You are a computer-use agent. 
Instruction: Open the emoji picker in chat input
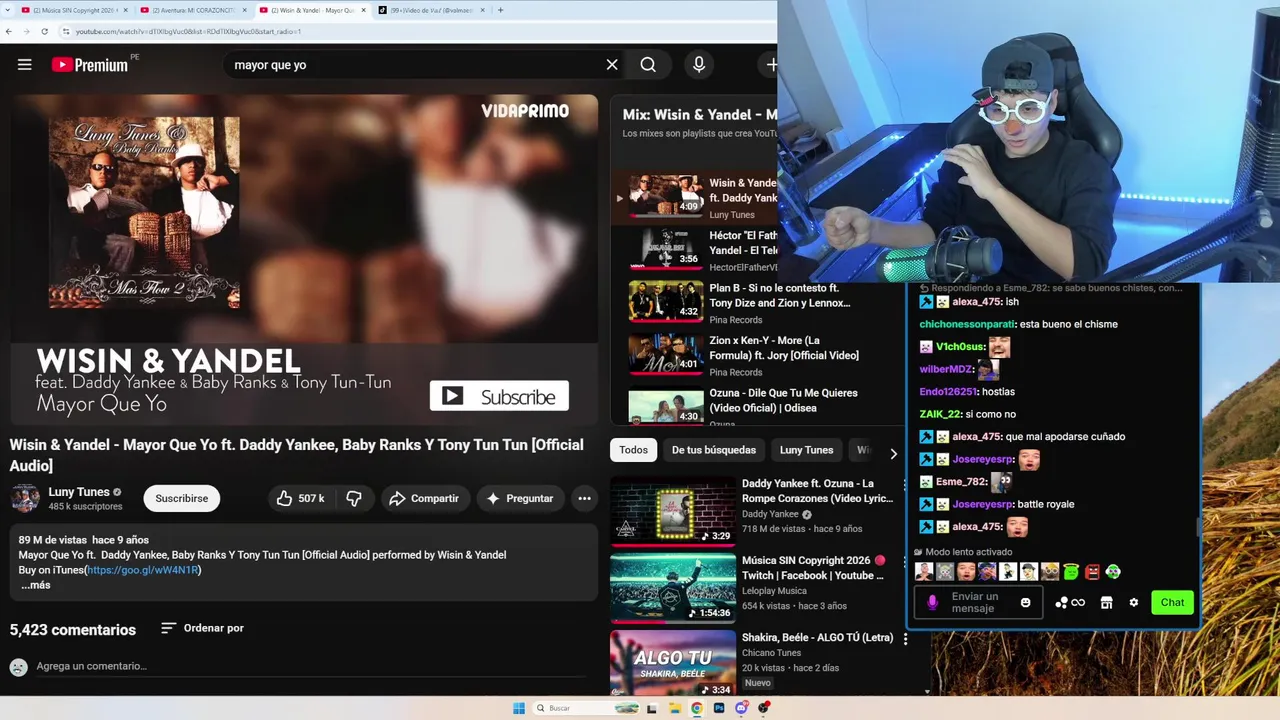click(x=1025, y=602)
